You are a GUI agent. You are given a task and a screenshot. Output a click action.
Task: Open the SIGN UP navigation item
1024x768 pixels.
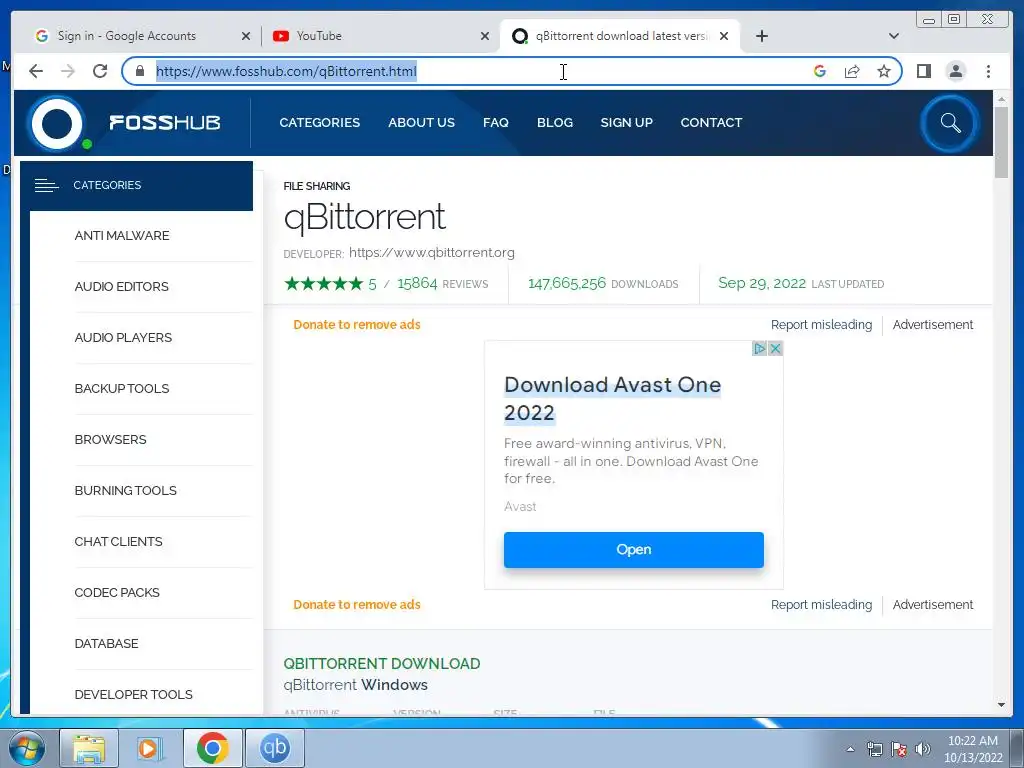click(626, 123)
